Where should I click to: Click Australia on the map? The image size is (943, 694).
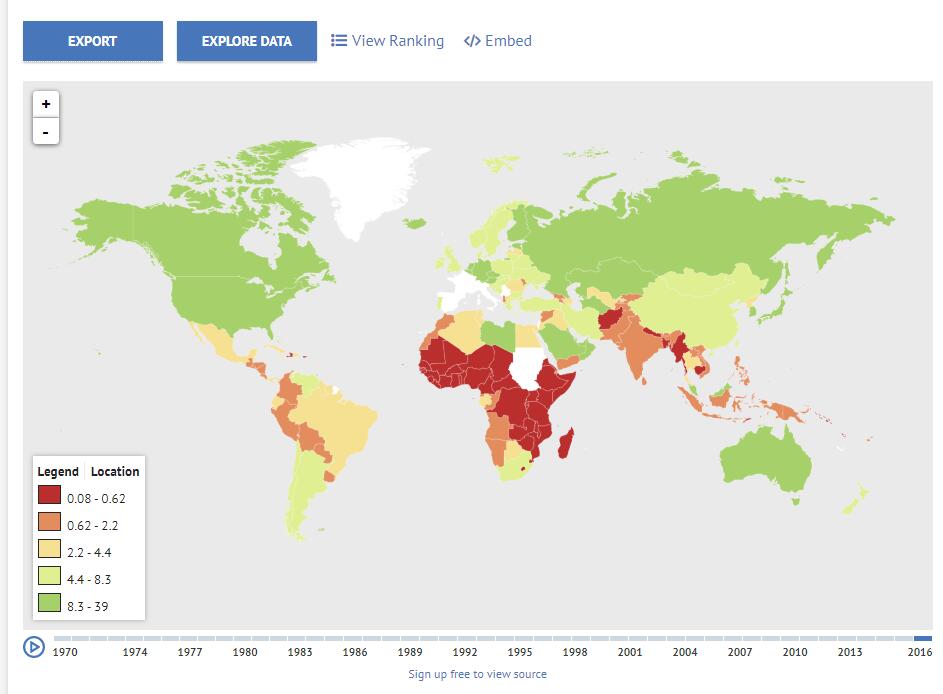[x=764, y=460]
